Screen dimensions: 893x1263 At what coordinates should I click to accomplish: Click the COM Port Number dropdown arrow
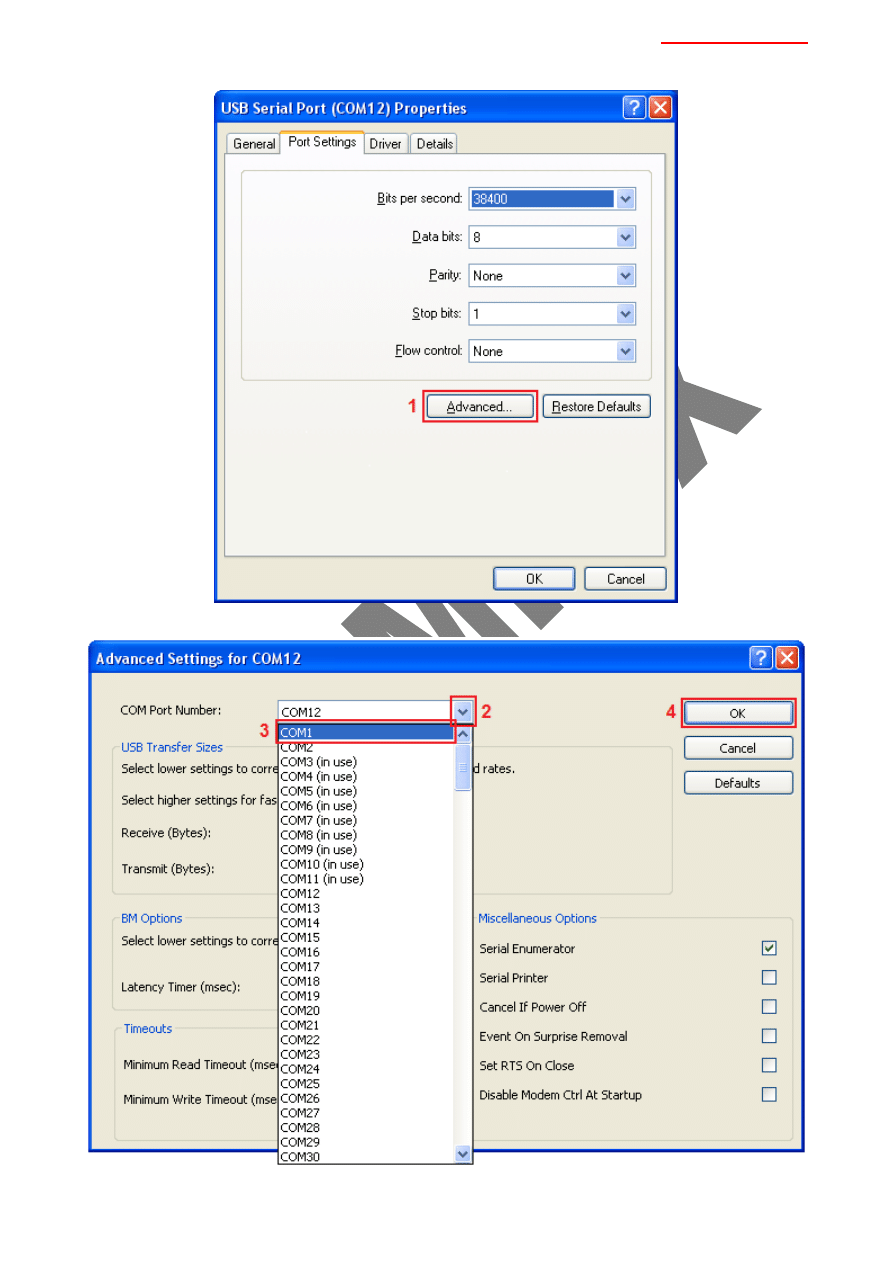[463, 712]
